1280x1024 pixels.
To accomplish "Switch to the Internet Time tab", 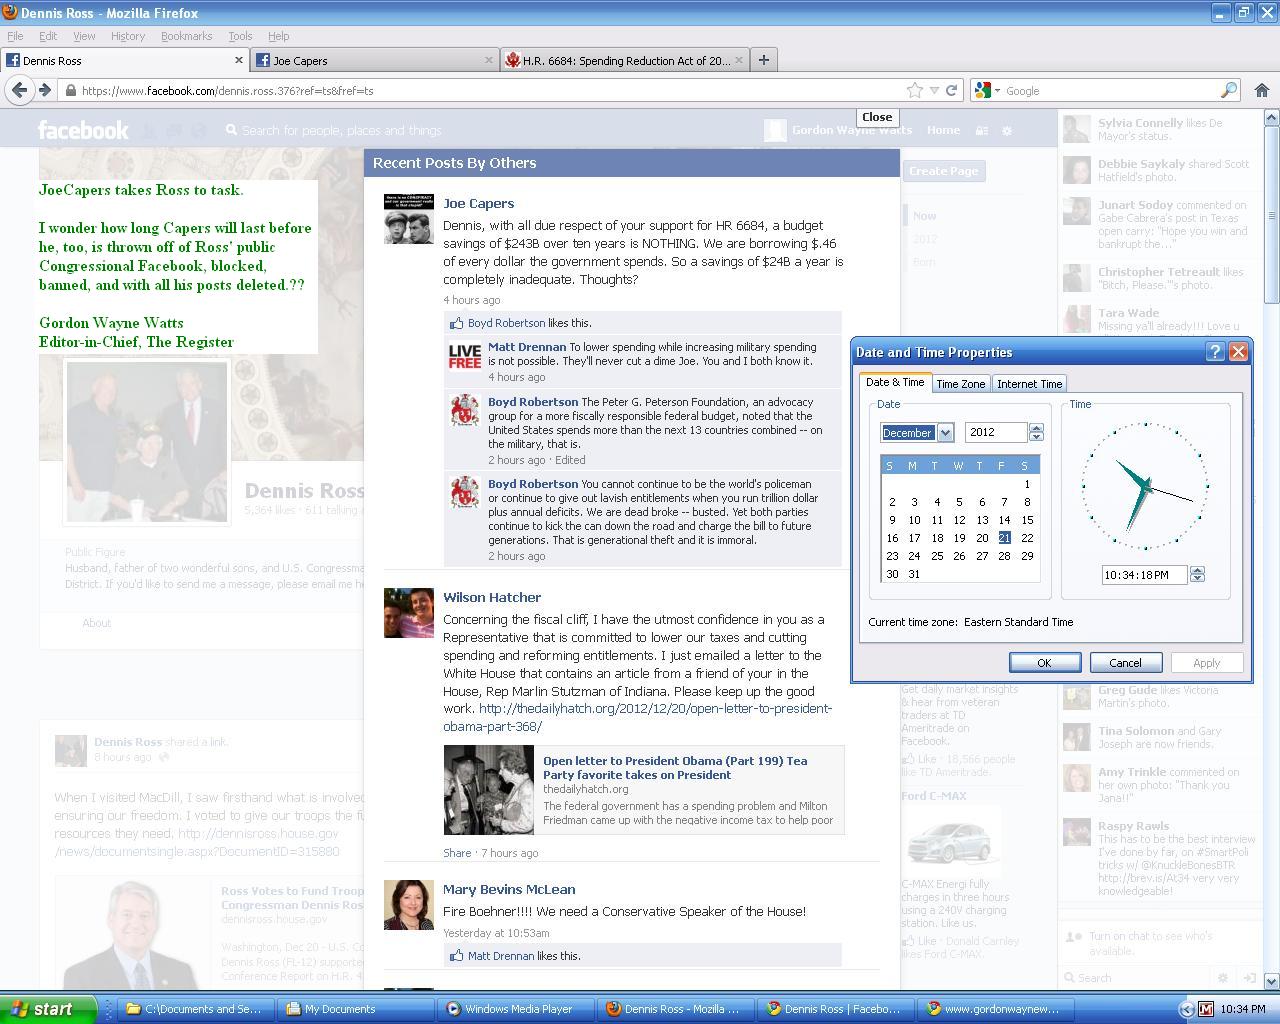I will click(1029, 384).
